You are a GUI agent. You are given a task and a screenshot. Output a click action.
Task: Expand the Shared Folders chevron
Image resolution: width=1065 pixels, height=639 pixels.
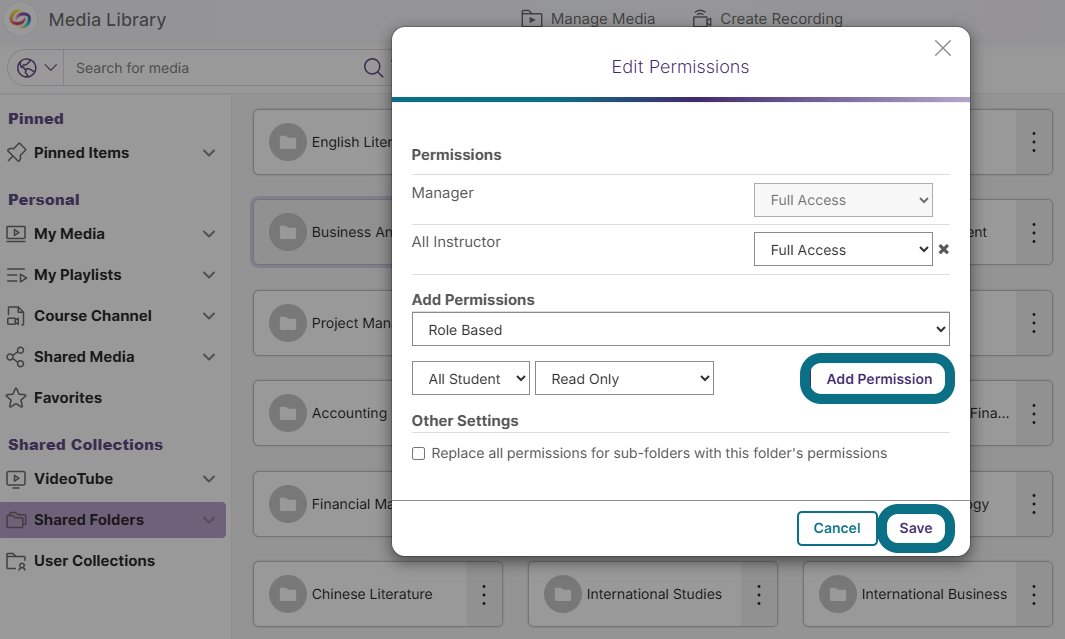click(x=209, y=519)
